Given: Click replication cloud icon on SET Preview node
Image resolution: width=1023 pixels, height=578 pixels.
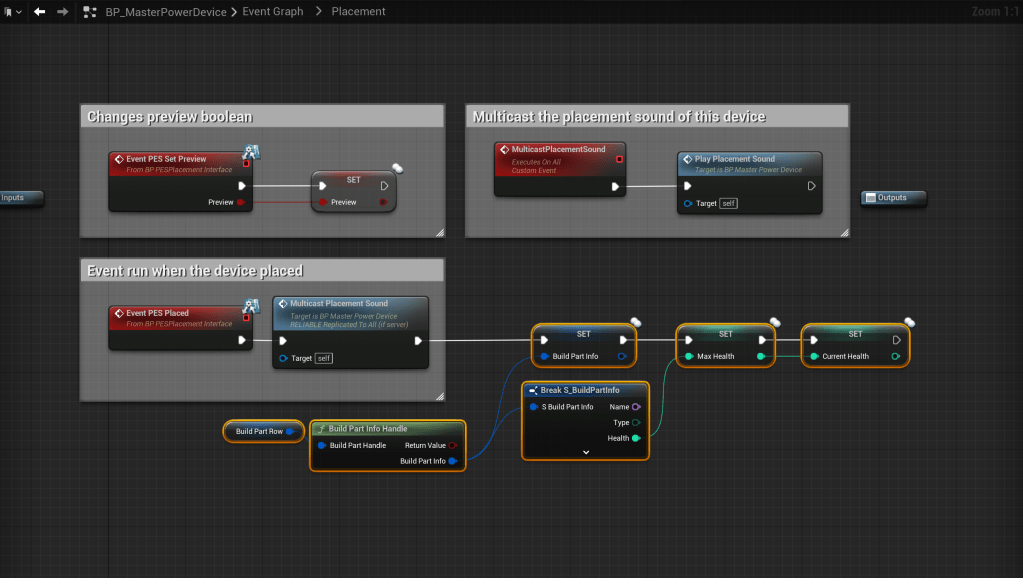Looking at the screenshot, I should (x=397, y=169).
